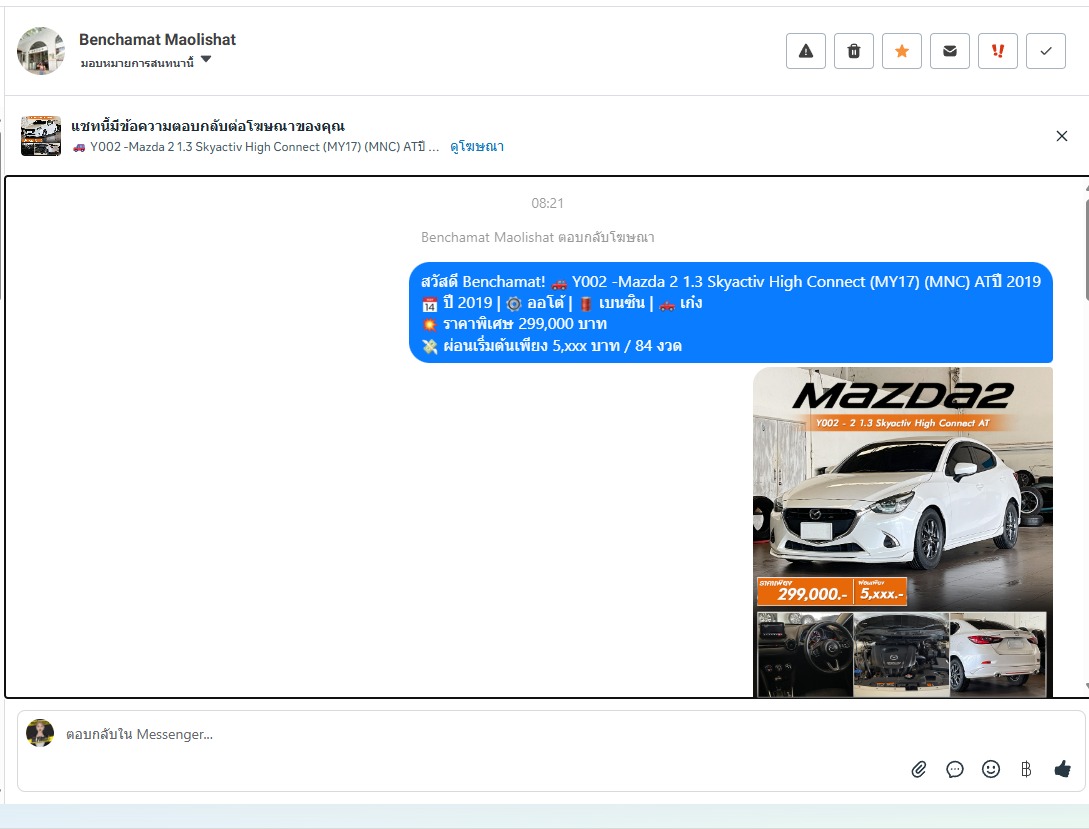Click the baht payment request icon
Screen dimensions: 1089x829
coord(1026,769)
